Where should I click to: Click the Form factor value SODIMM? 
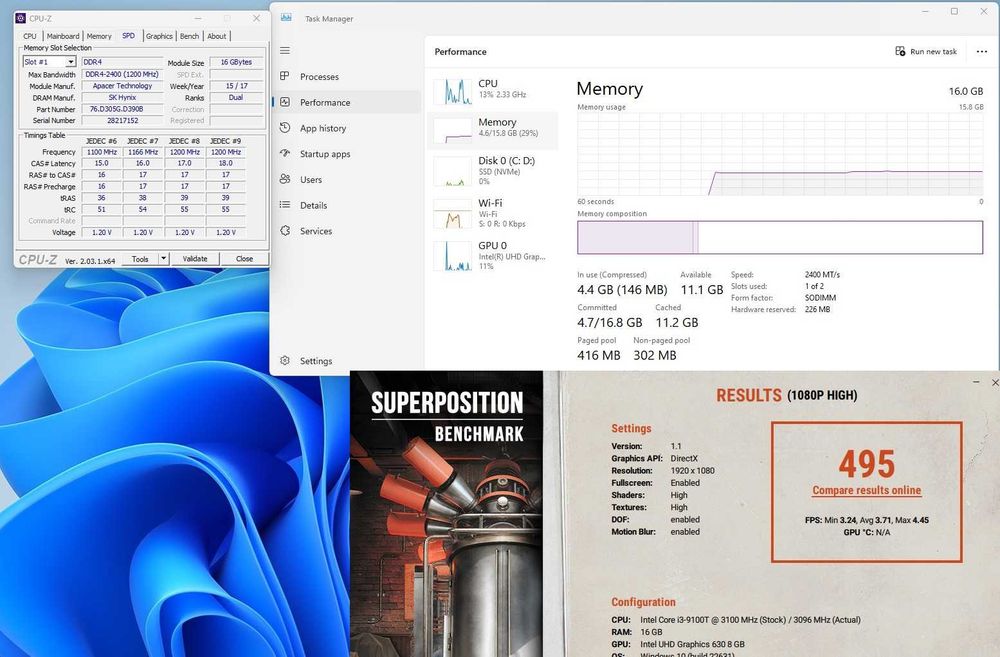pos(820,298)
